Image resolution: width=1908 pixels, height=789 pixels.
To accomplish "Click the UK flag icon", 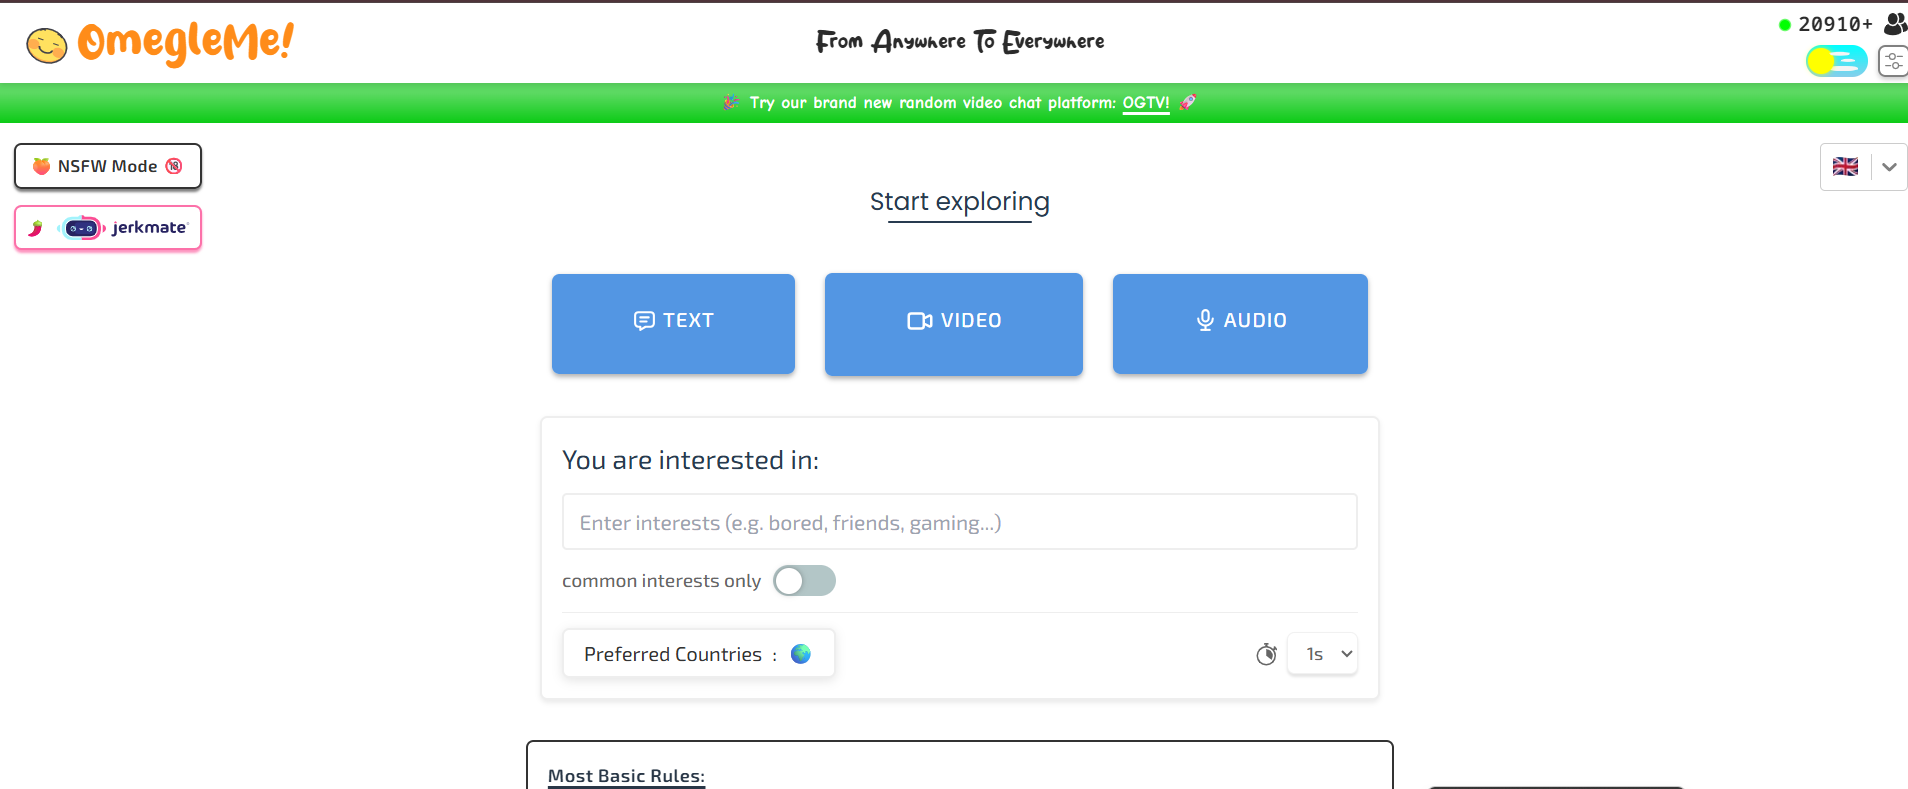I will (1845, 167).
